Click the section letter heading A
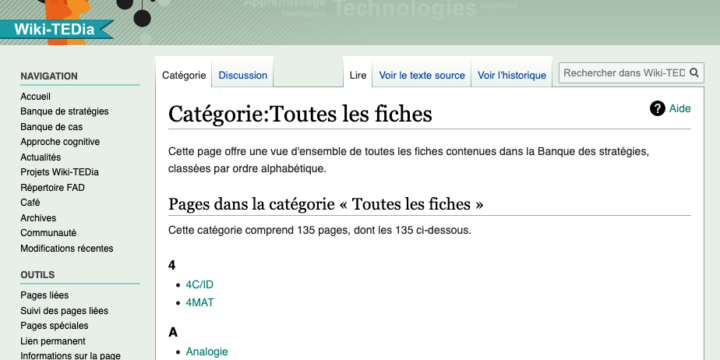The image size is (720, 360). coord(173,332)
